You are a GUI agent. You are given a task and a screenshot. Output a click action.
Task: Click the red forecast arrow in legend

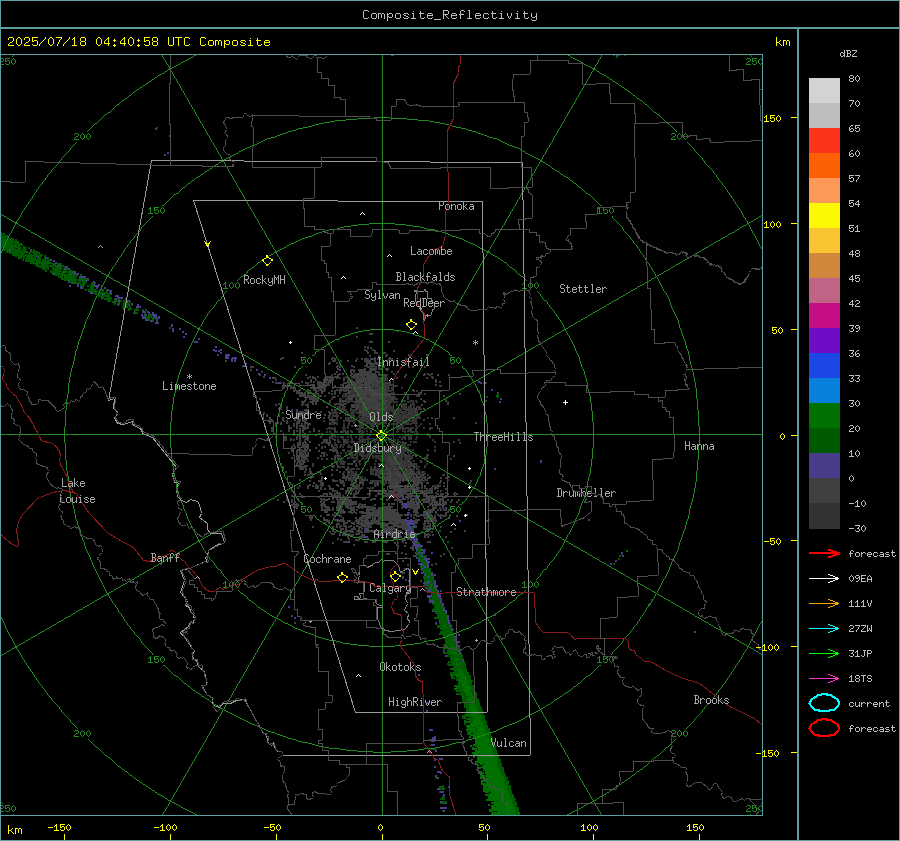(x=824, y=553)
